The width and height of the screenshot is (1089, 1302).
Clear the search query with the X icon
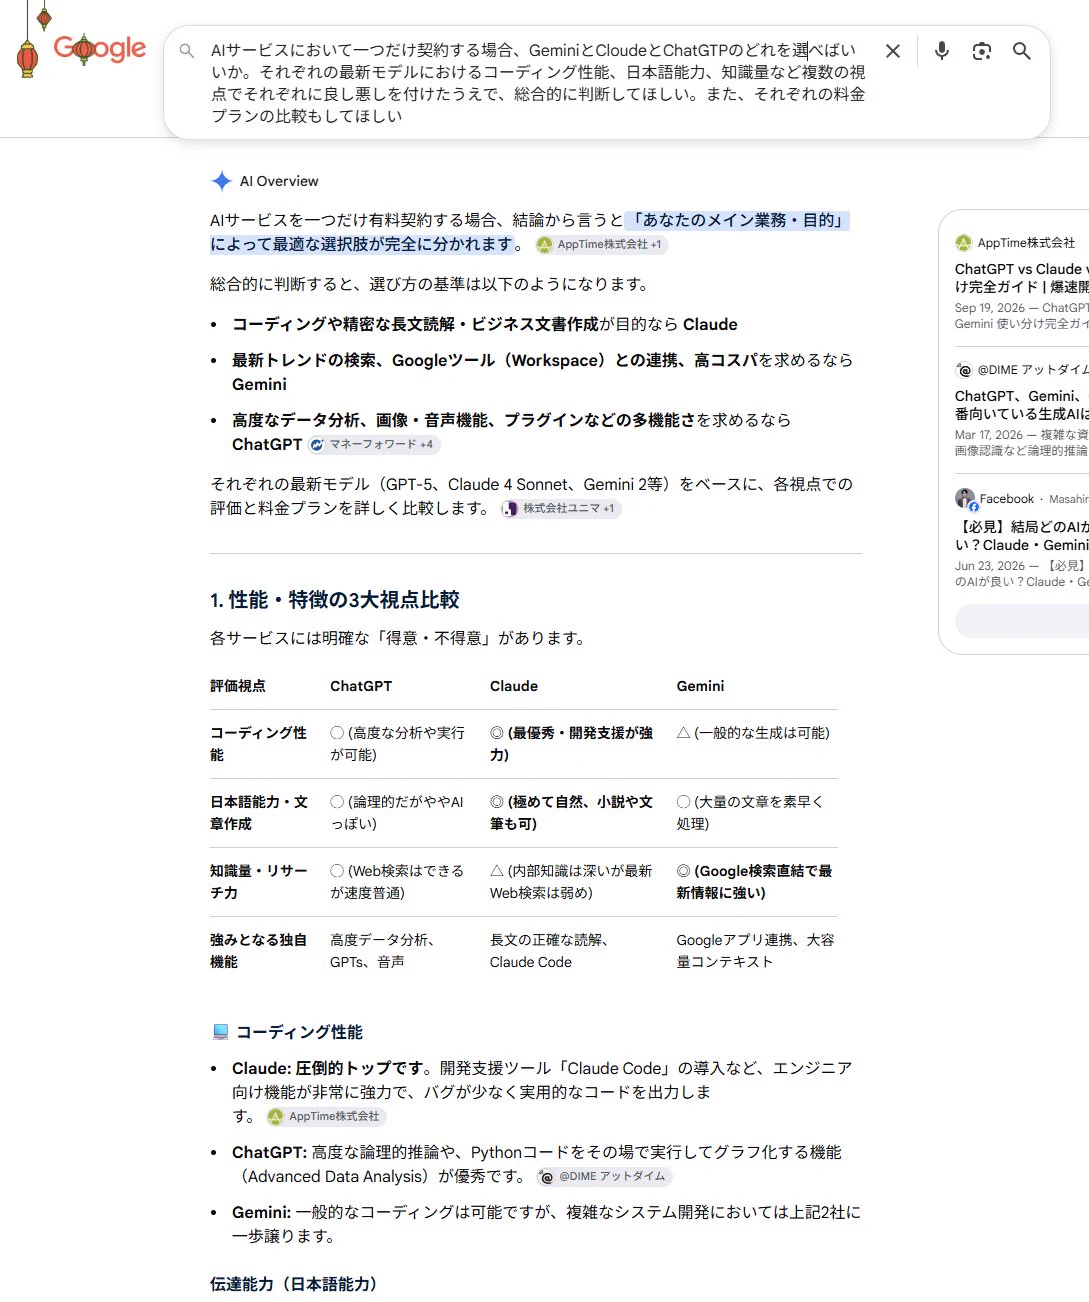click(x=893, y=51)
